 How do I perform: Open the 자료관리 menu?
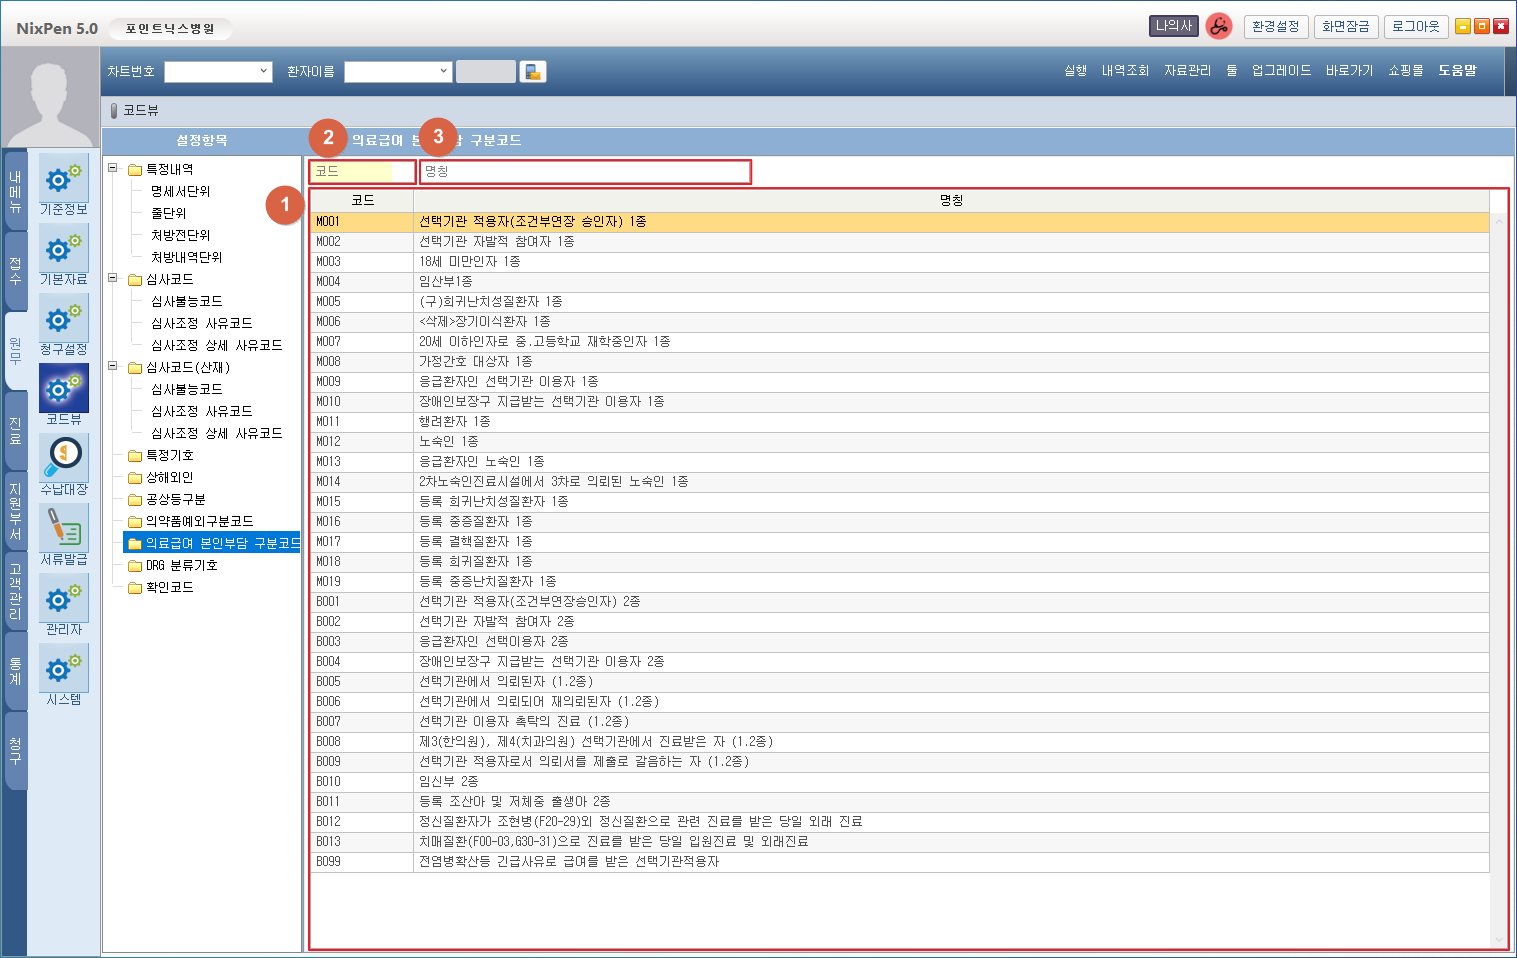click(x=1187, y=71)
